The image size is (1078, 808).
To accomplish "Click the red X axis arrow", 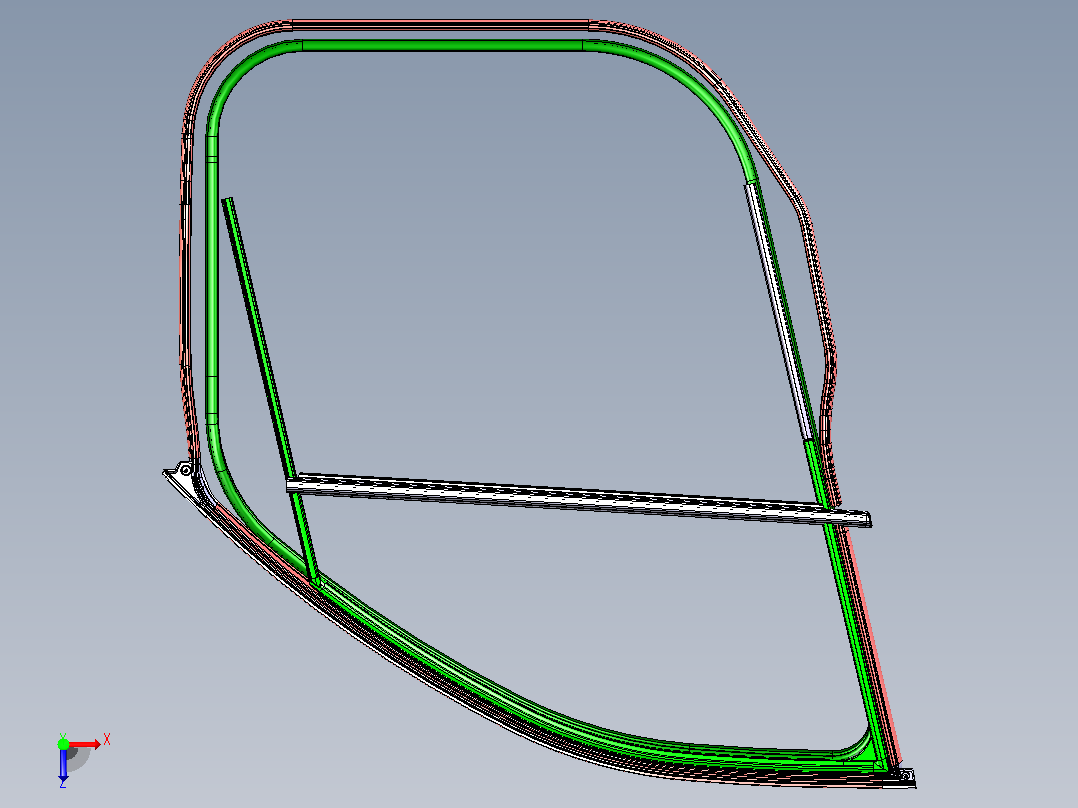I will pyautogui.click(x=85, y=745).
